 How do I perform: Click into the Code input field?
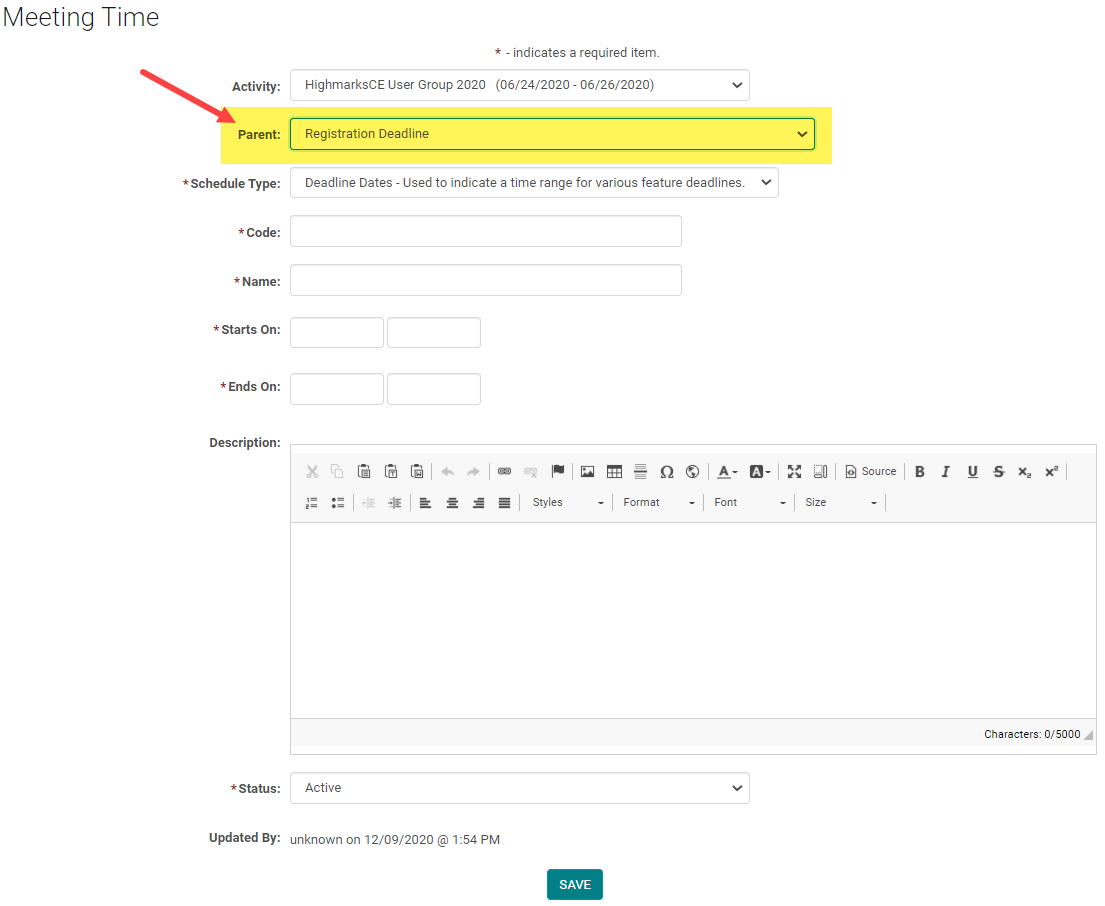click(x=485, y=232)
